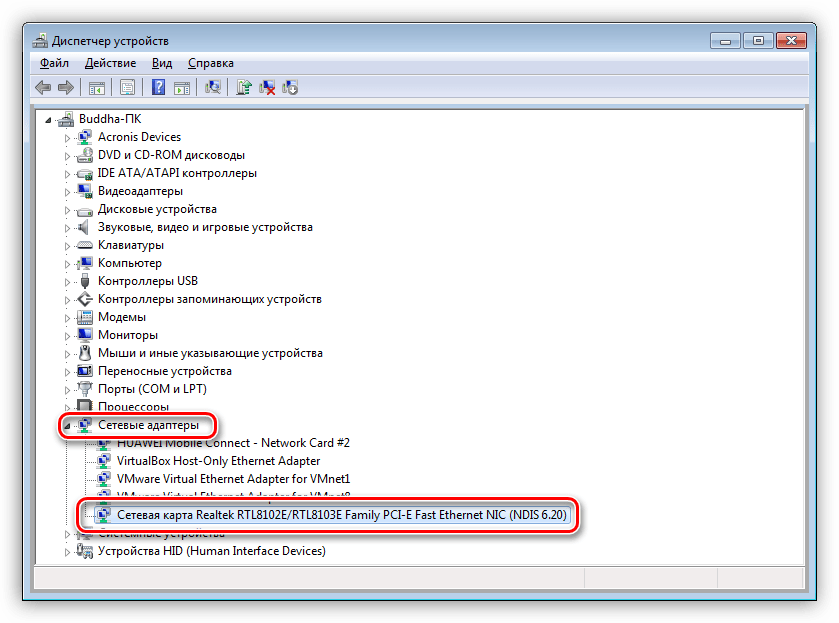Open the Файл menu
This screenshot has width=839, height=623.
(x=54, y=63)
